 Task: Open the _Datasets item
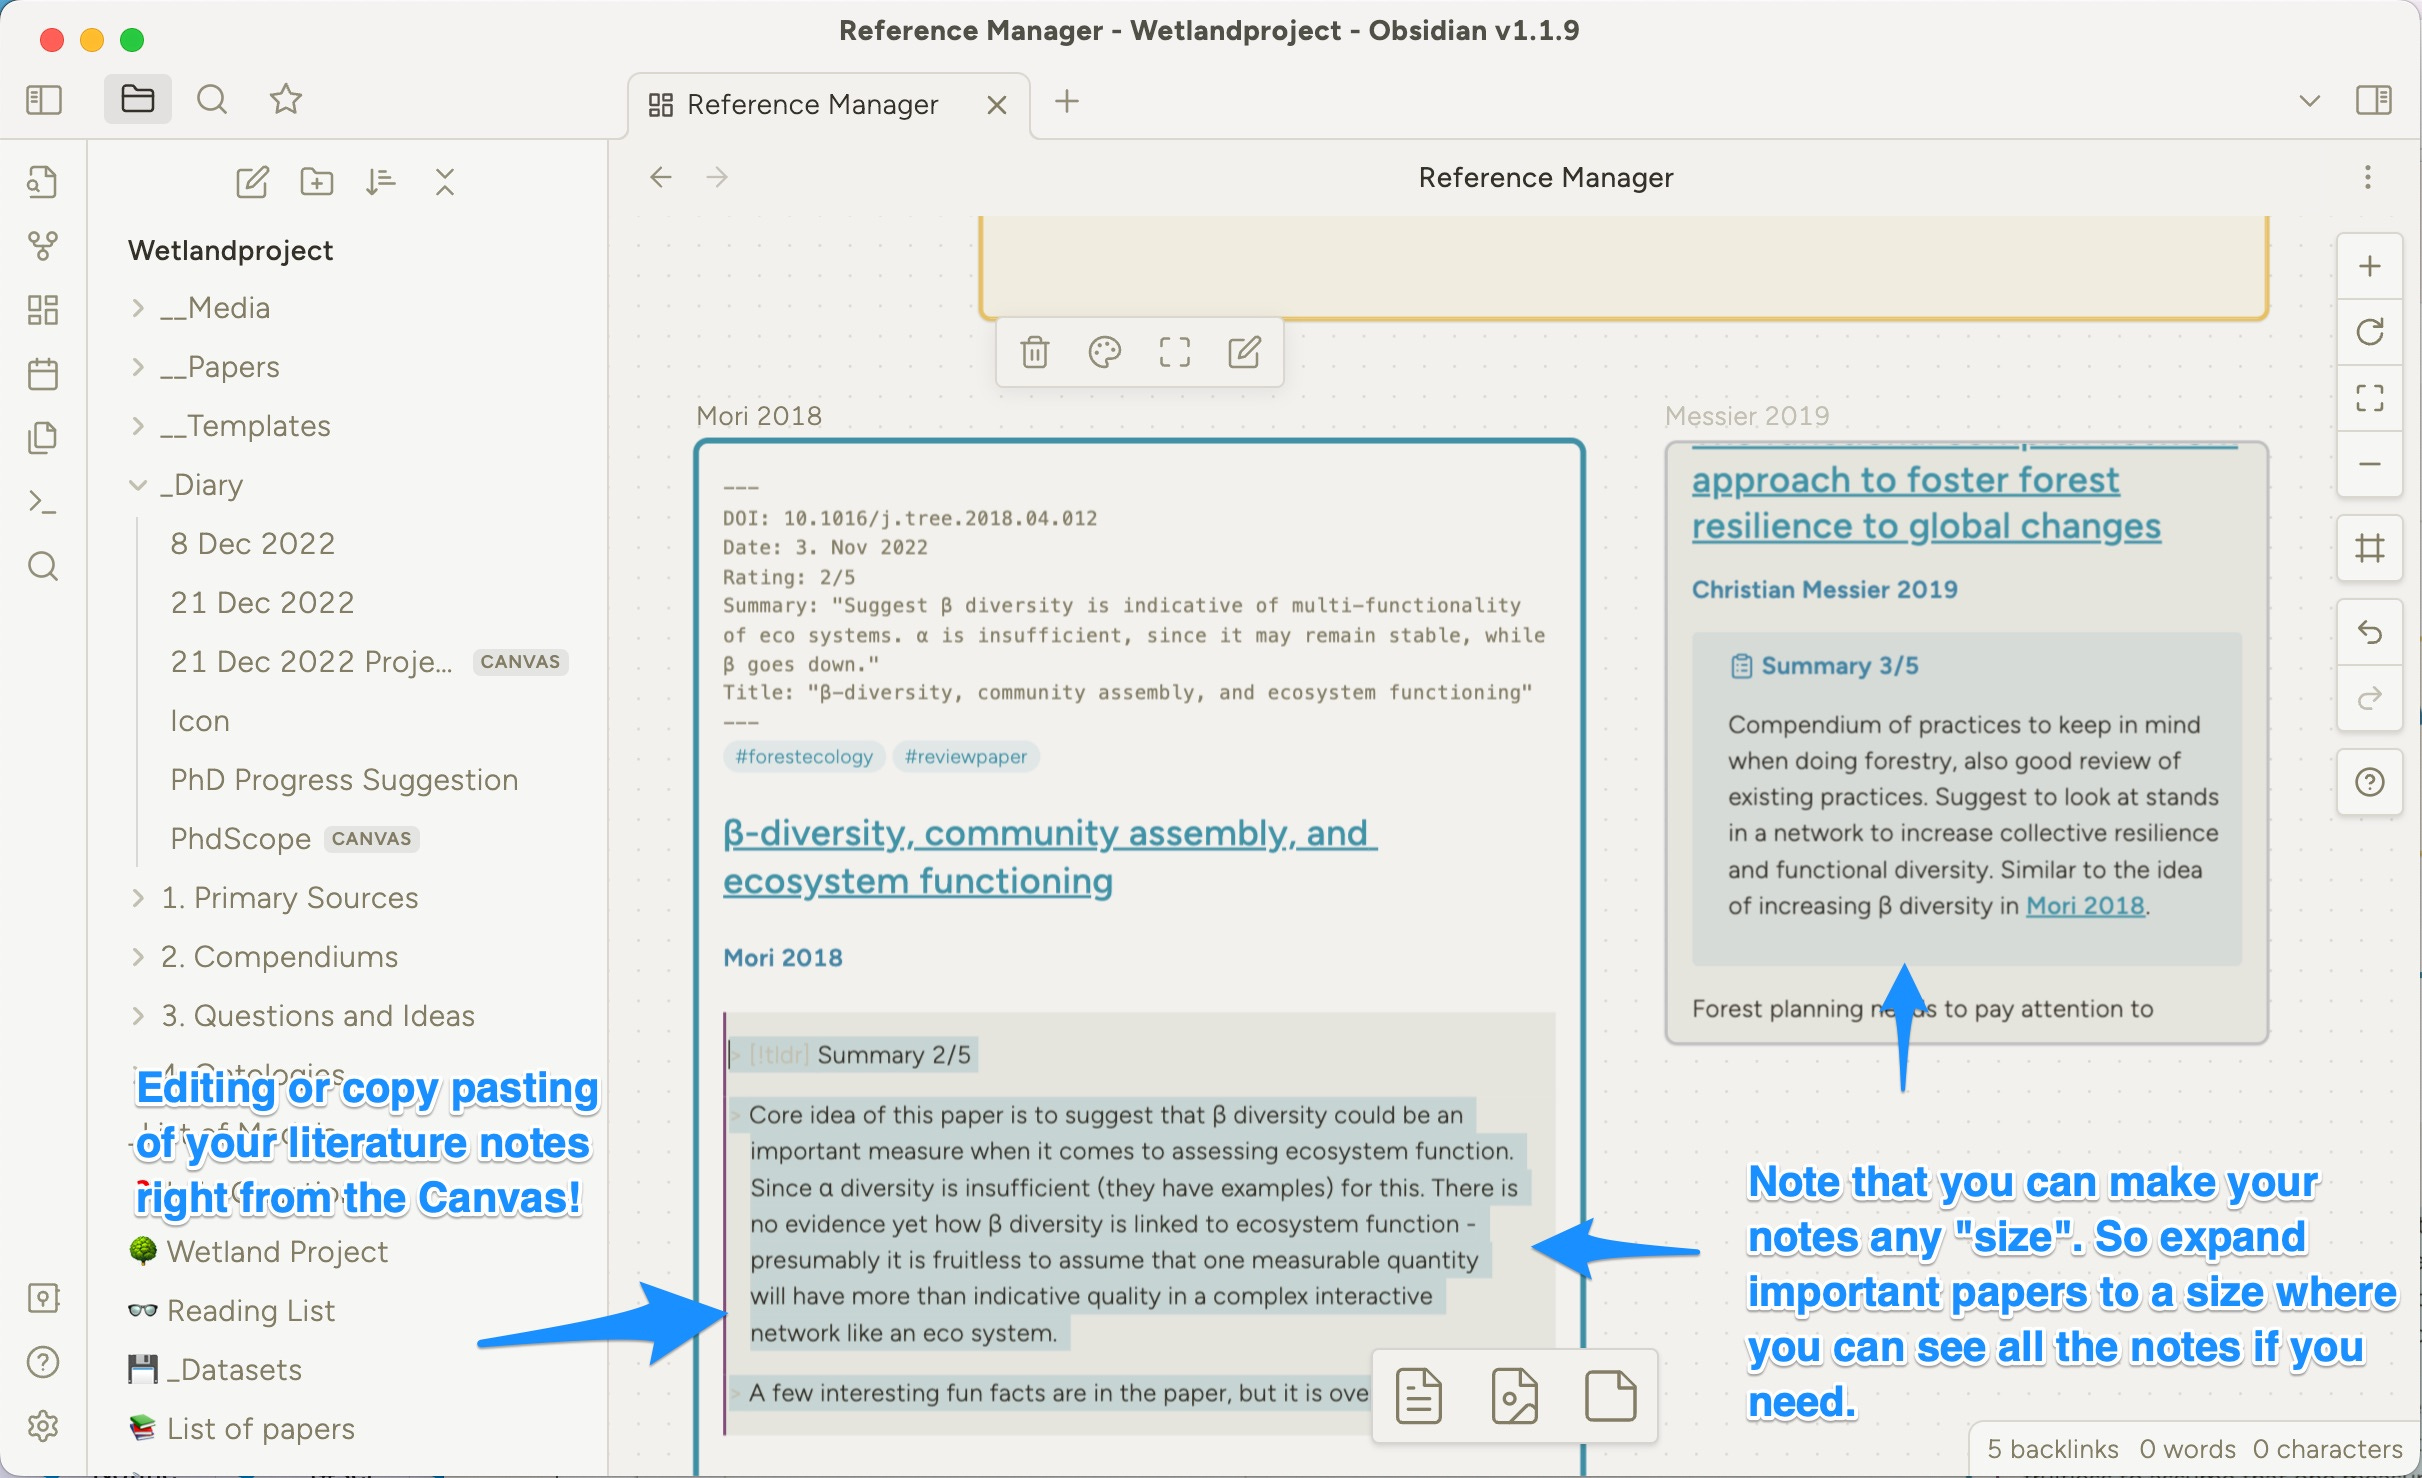(216, 1370)
